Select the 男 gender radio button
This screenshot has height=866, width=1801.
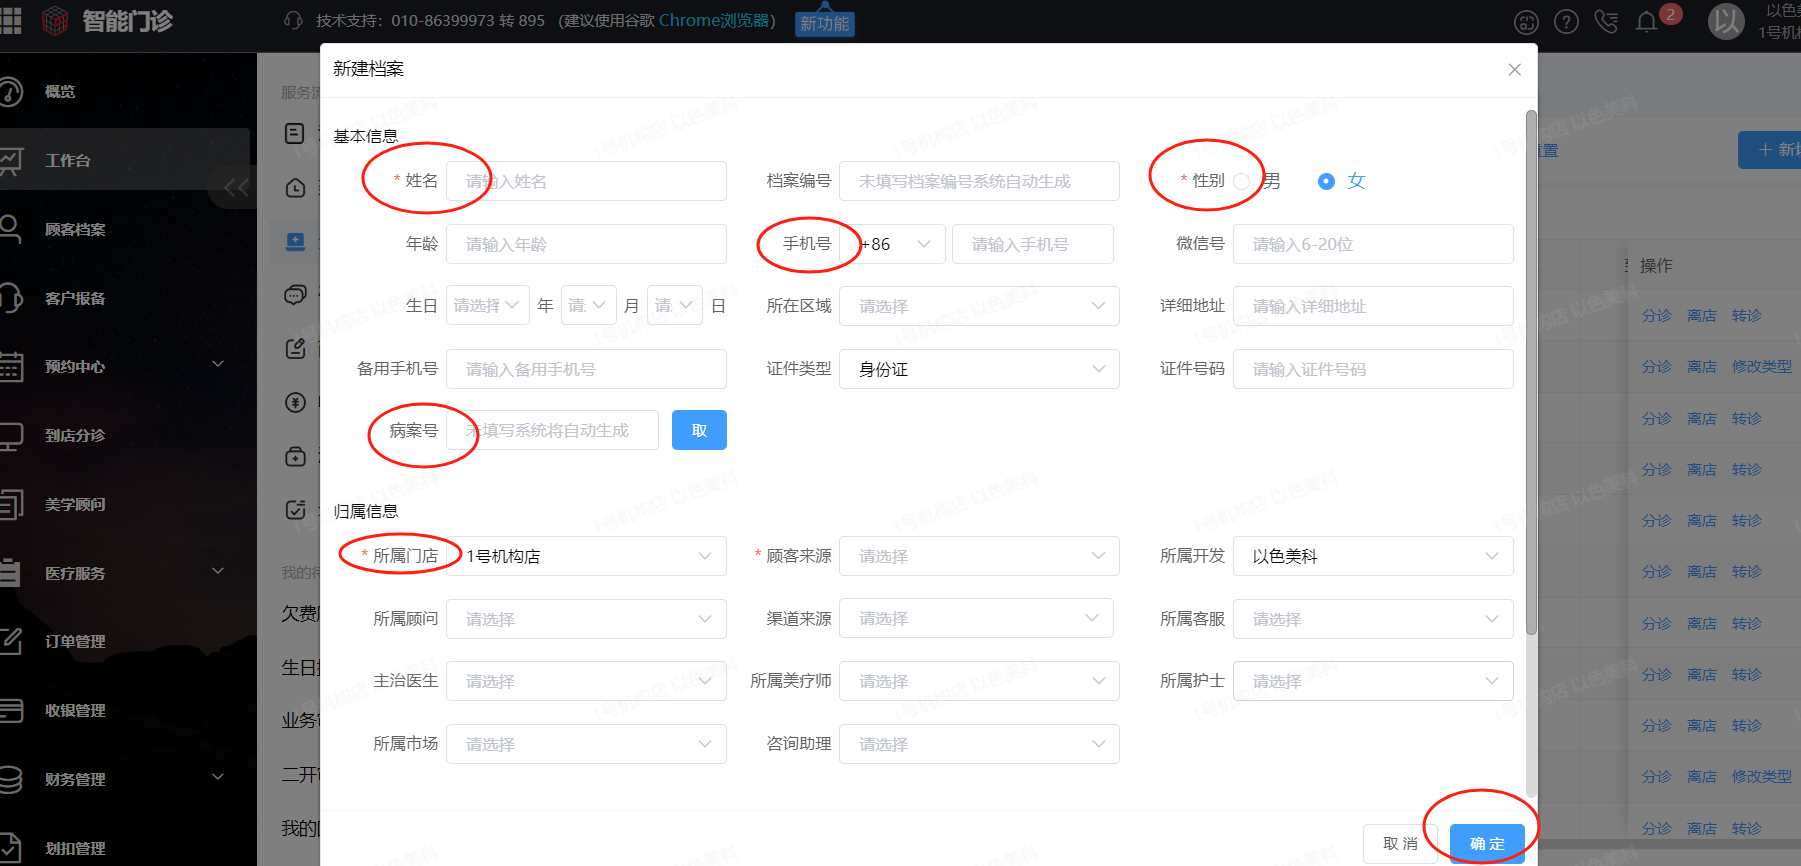pyautogui.click(x=1242, y=181)
